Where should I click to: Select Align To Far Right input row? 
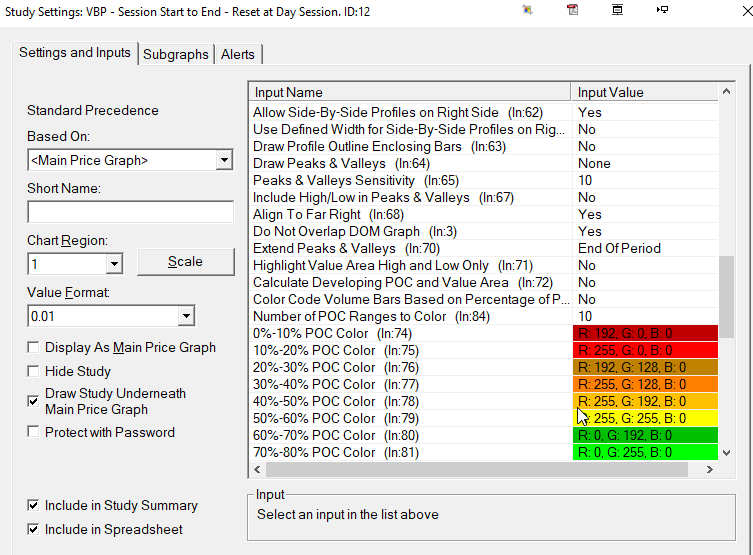coord(484,214)
